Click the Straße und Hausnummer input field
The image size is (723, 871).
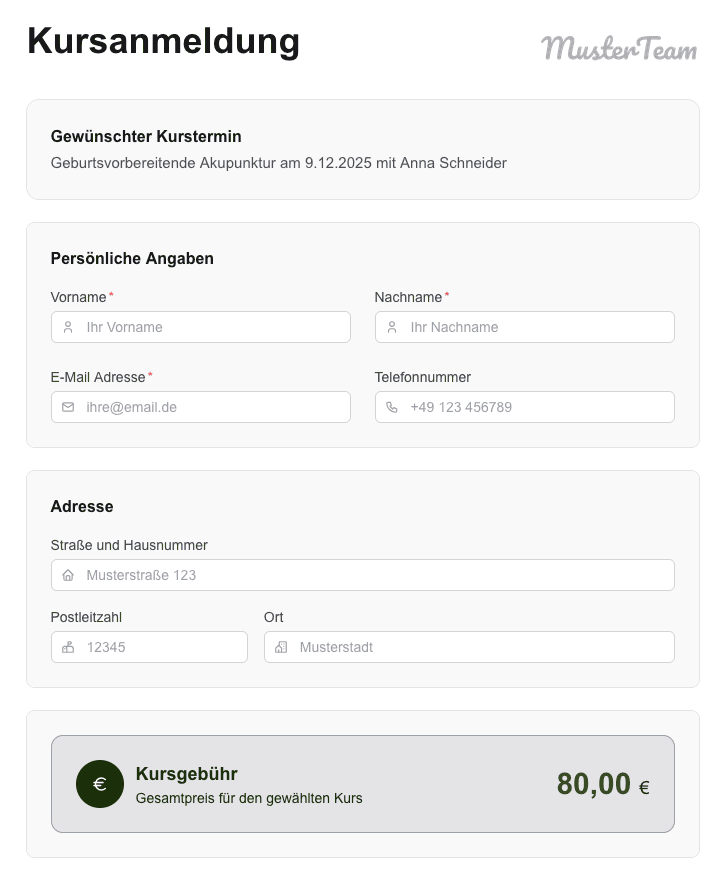363,575
